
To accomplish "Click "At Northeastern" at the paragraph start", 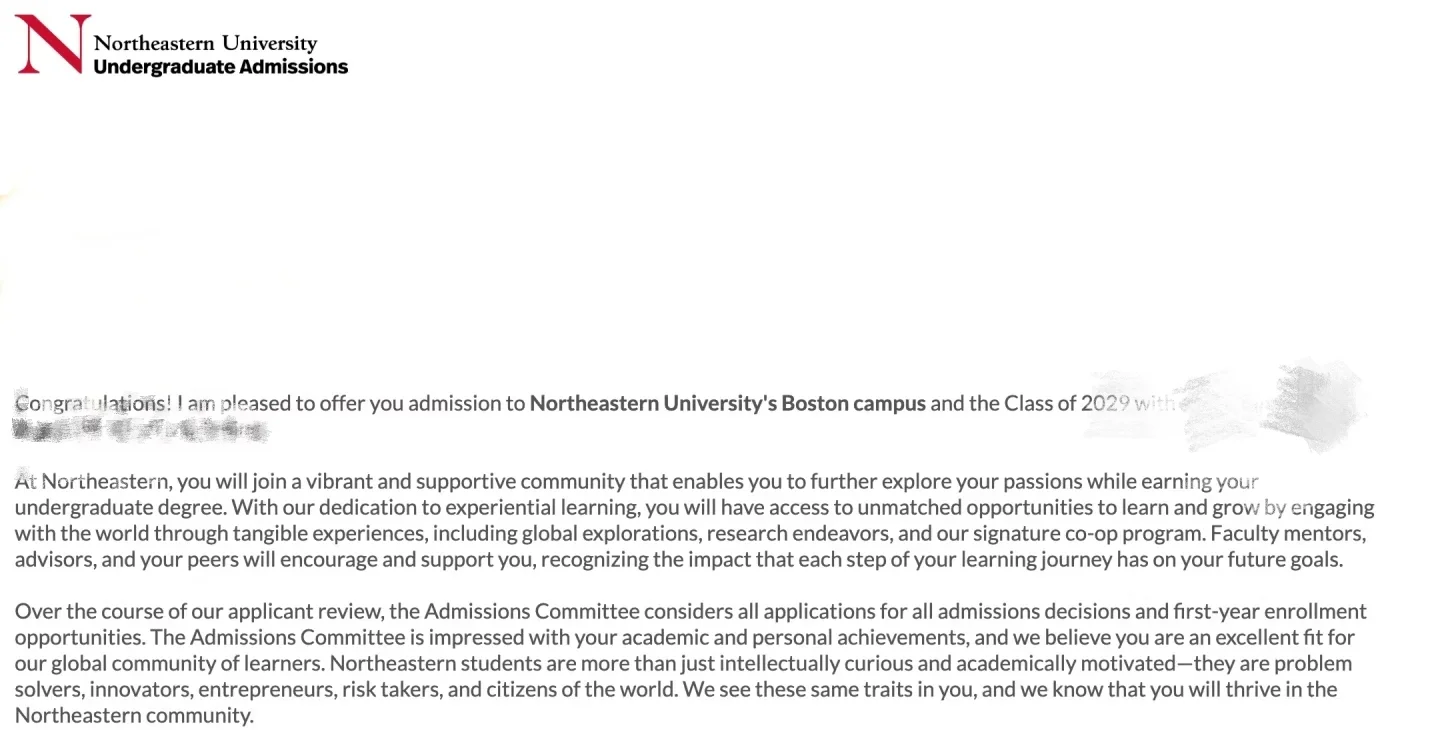I will 92,482.
